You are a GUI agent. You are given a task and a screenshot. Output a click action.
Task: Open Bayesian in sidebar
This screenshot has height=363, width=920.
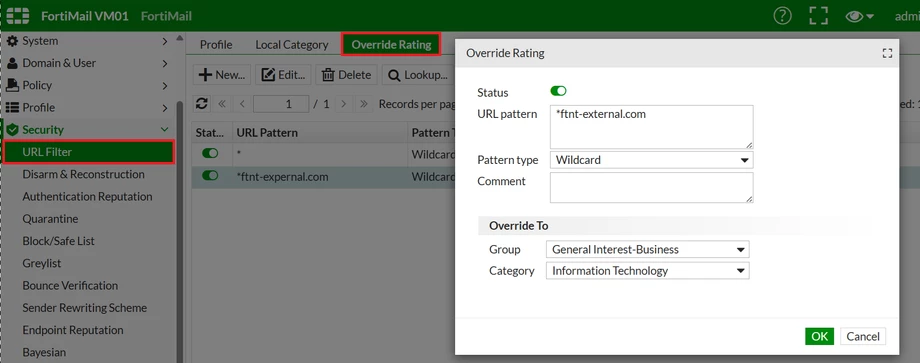tap(44, 352)
